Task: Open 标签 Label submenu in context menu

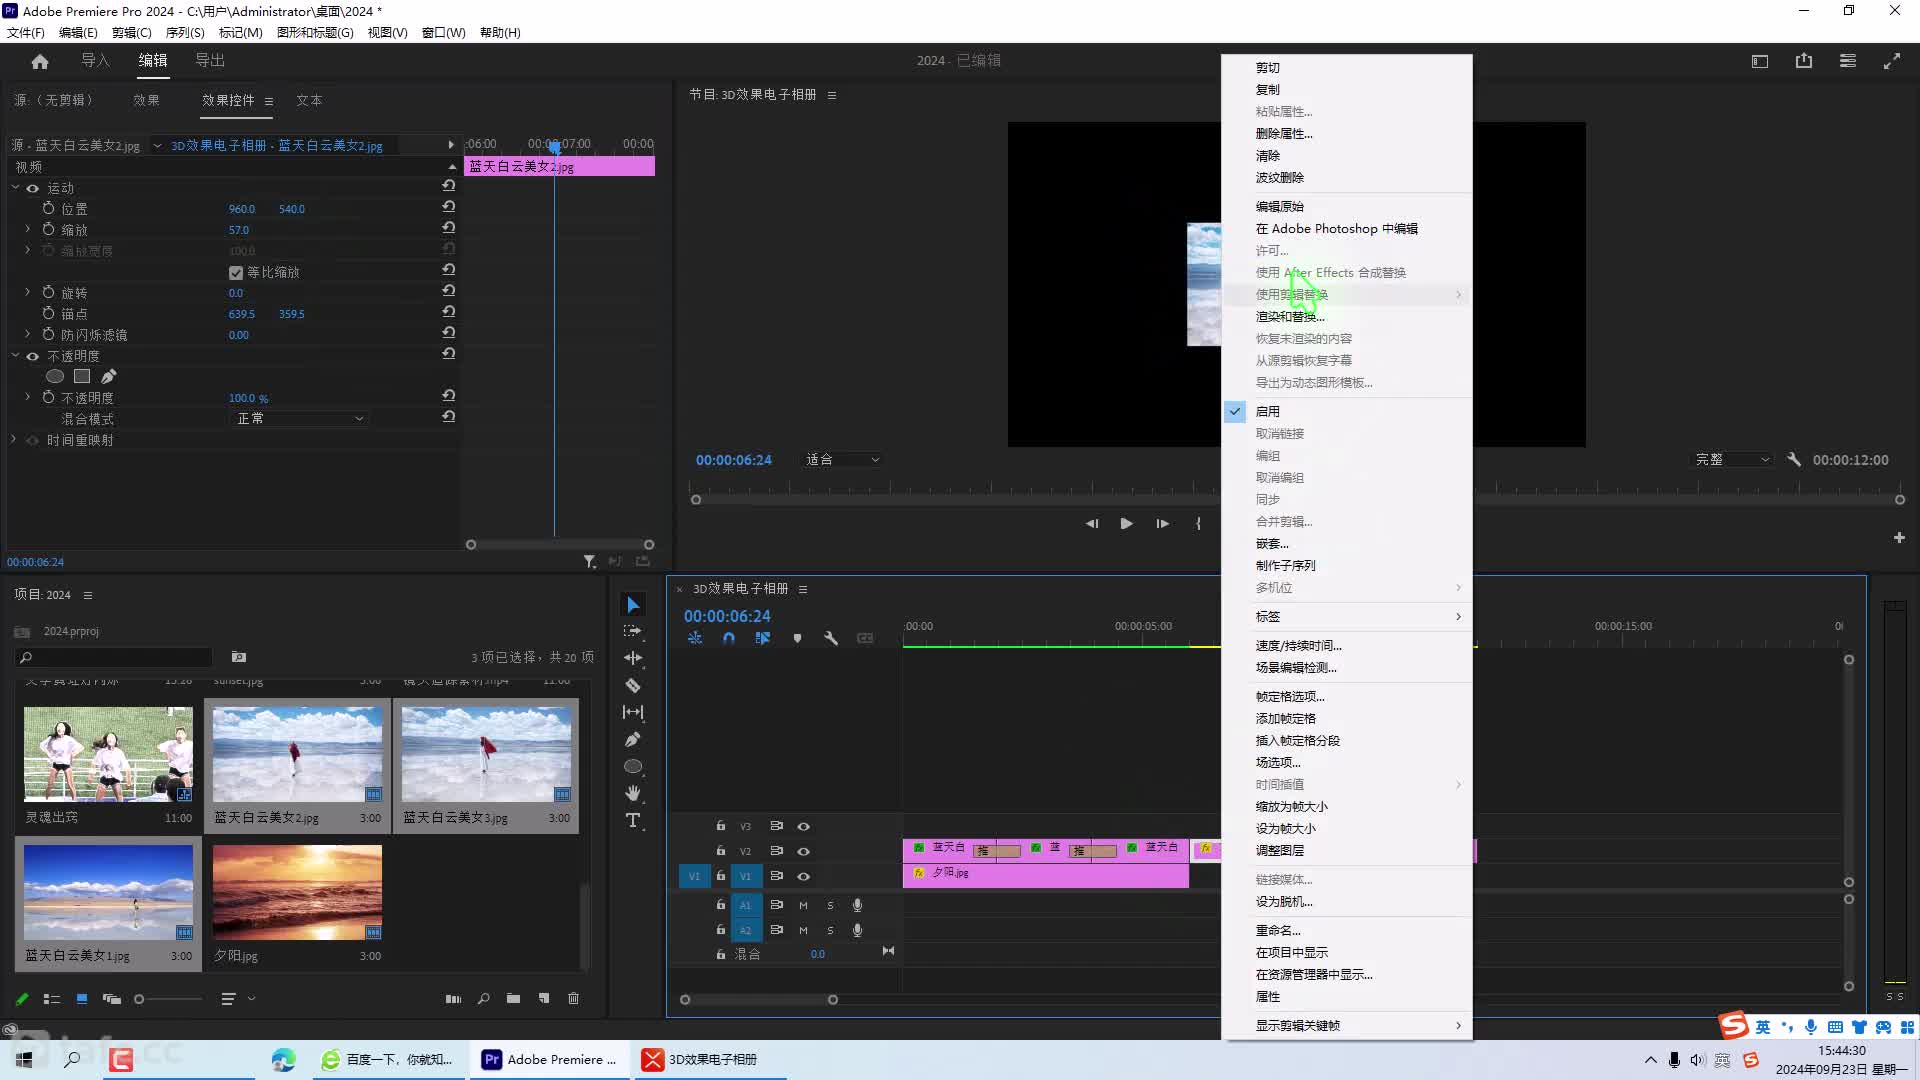Action: click(1346, 616)
